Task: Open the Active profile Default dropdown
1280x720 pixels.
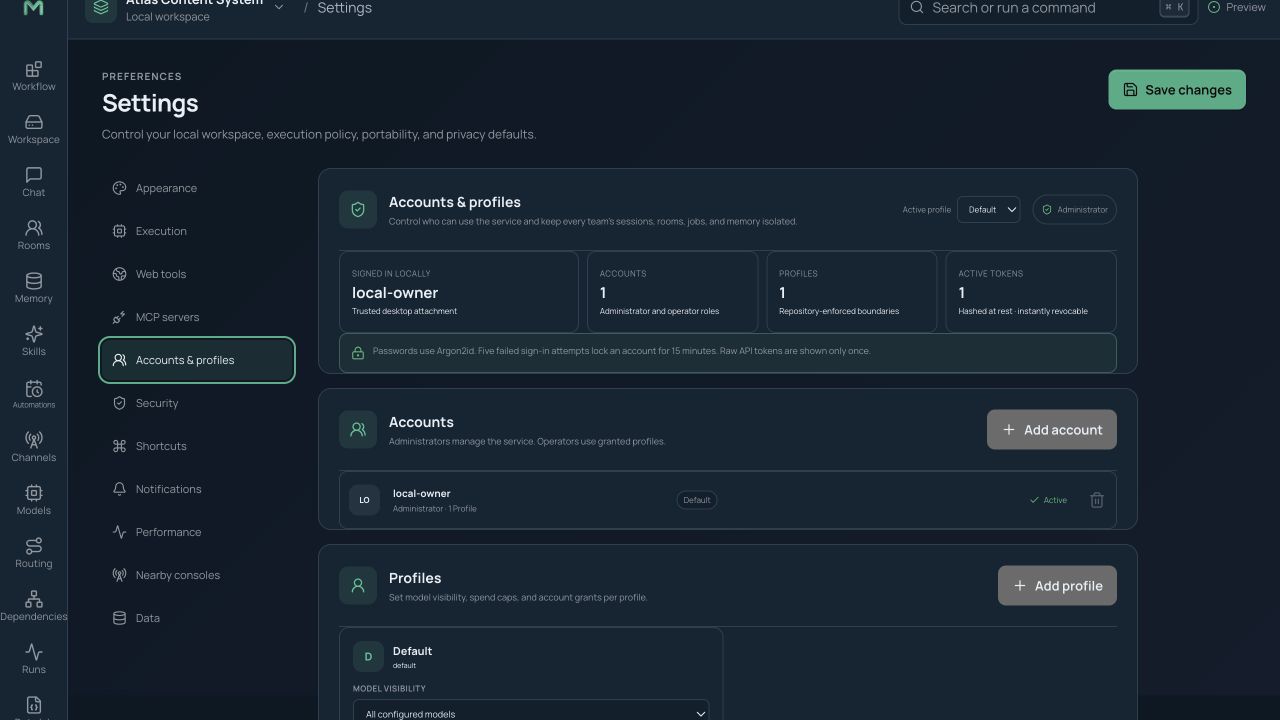Action: [989, 210]
